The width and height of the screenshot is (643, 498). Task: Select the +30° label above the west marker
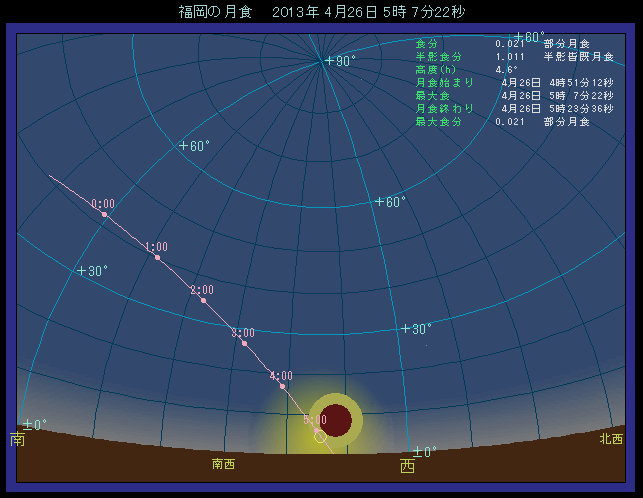[416, 328]
